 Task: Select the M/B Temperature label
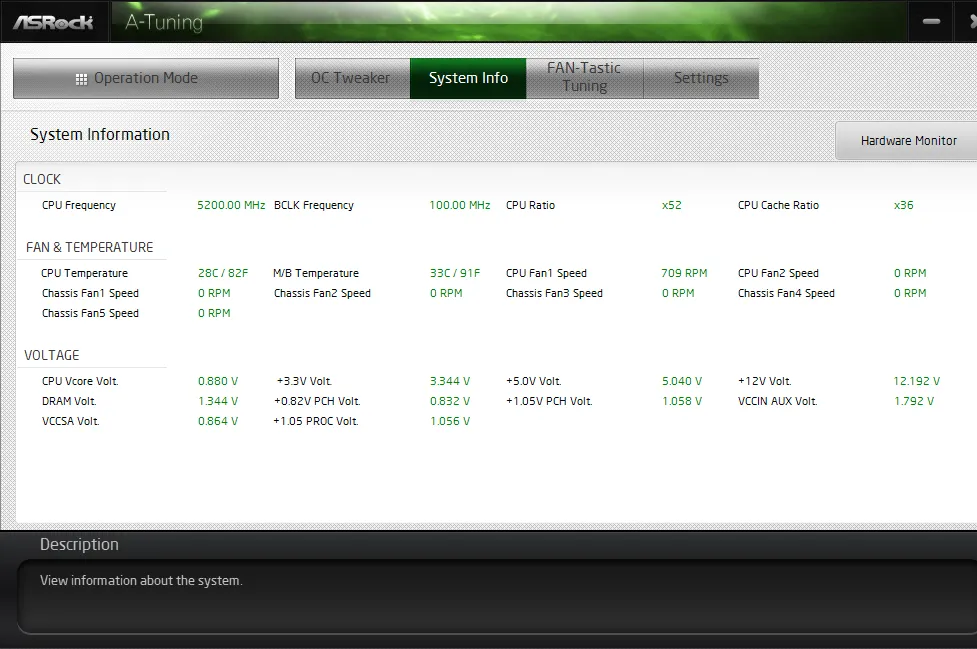click(x=316, y=273)
